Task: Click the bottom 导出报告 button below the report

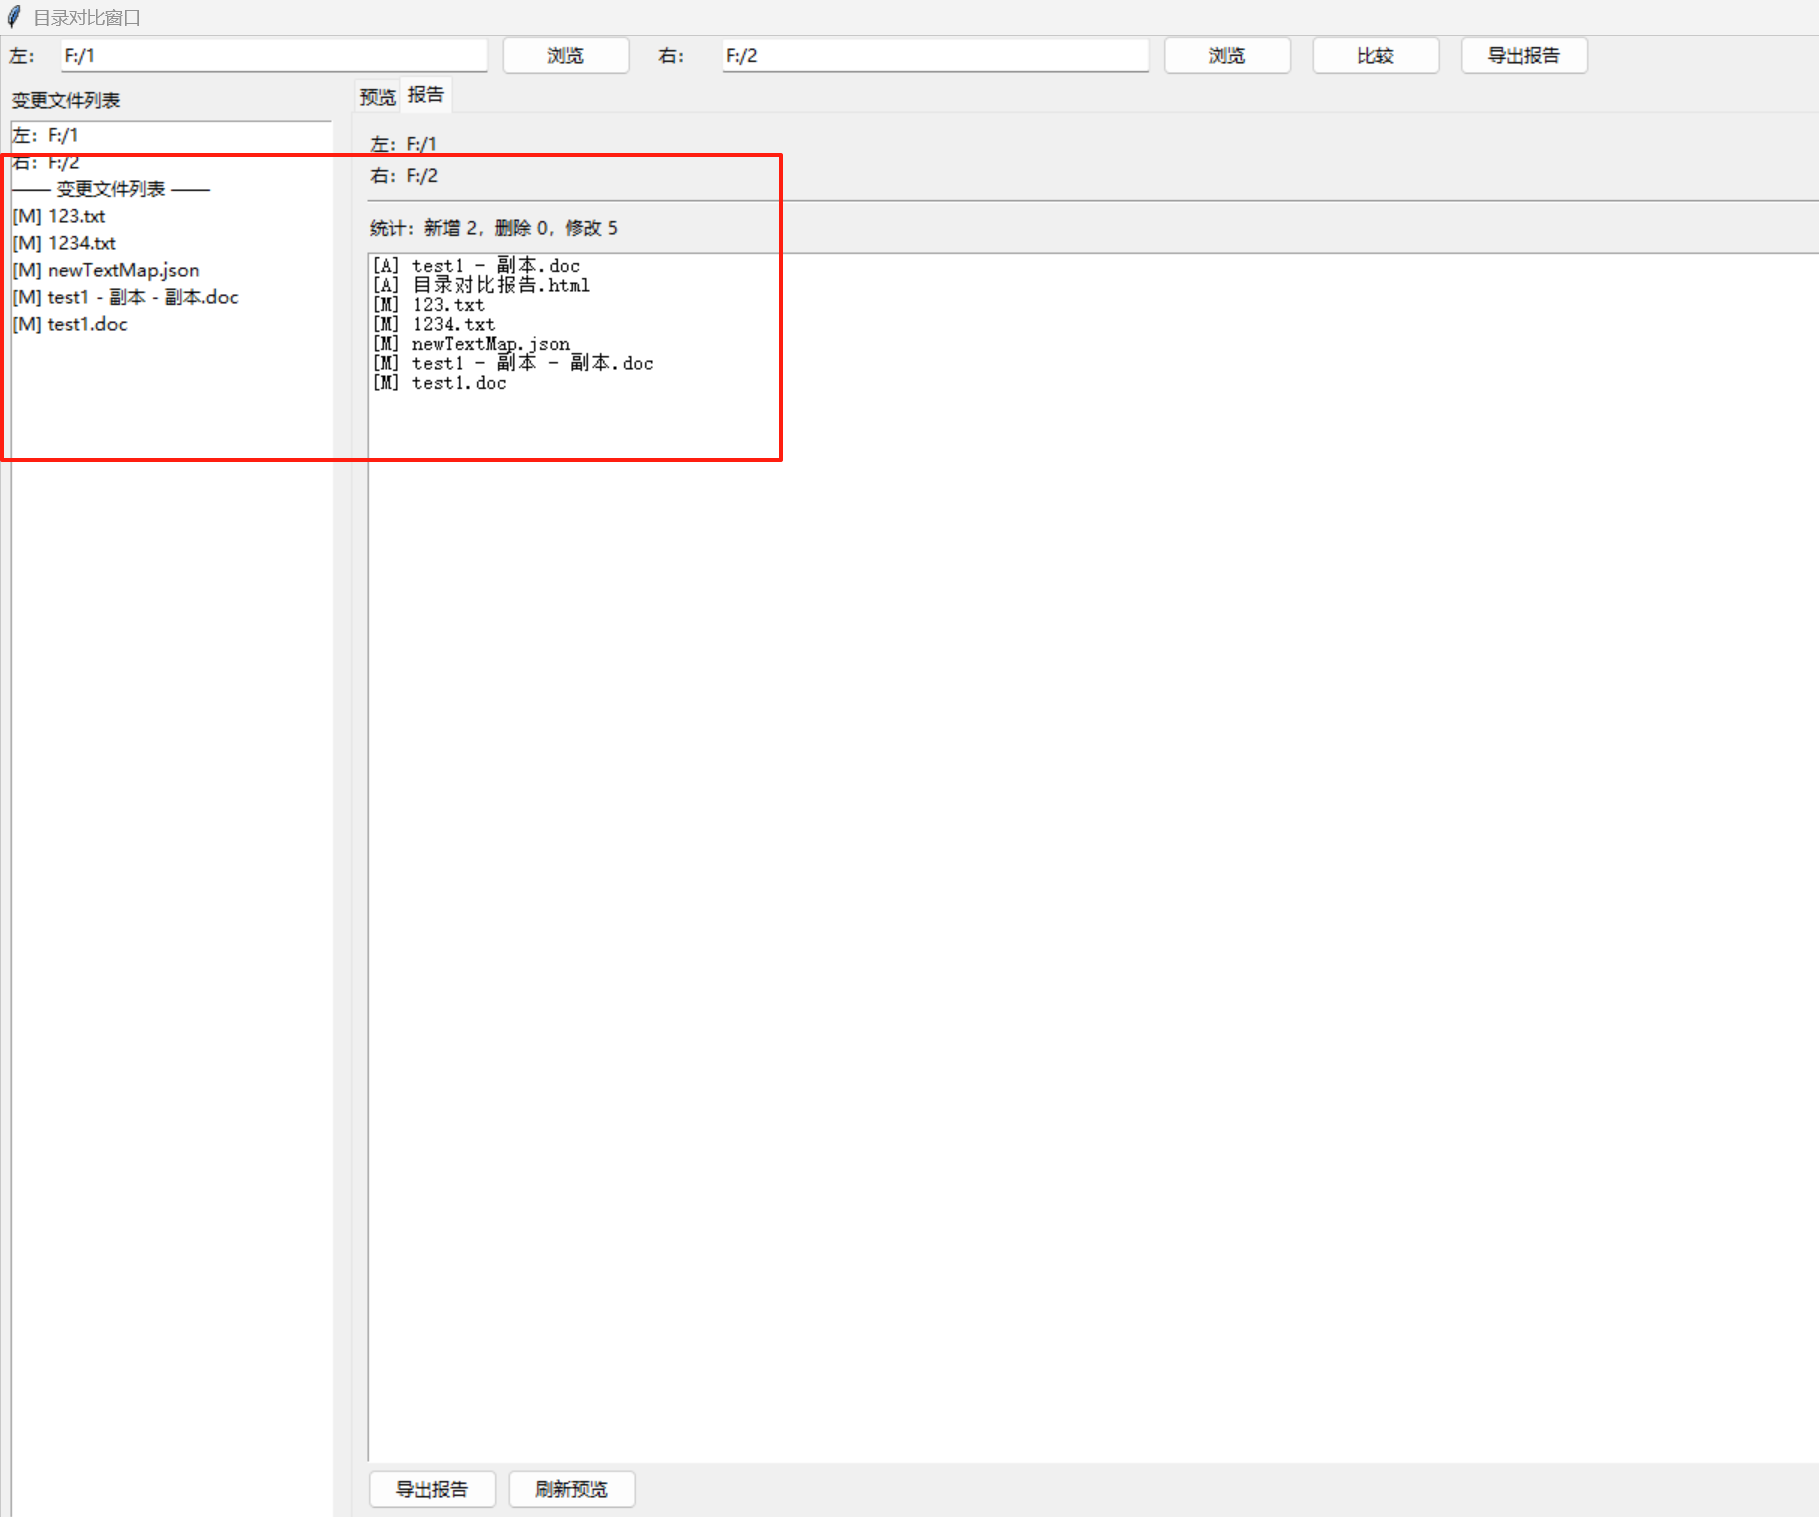Action: (432, 1489)
